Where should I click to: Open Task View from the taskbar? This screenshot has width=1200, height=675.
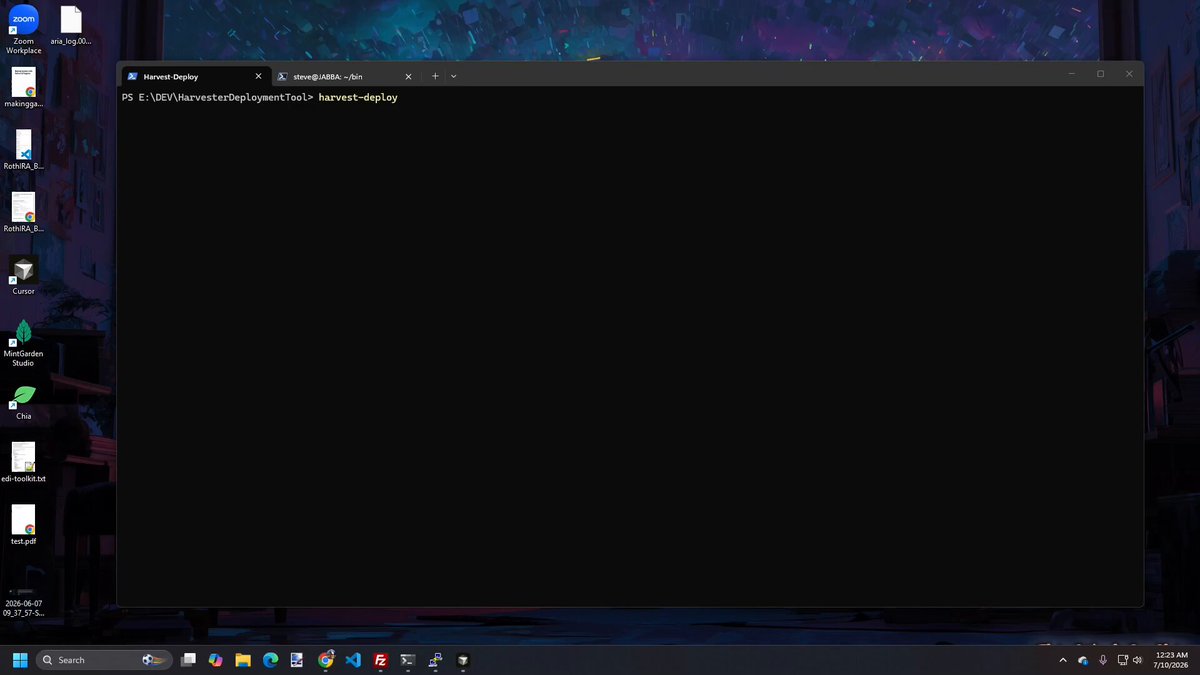click(188, 660)
